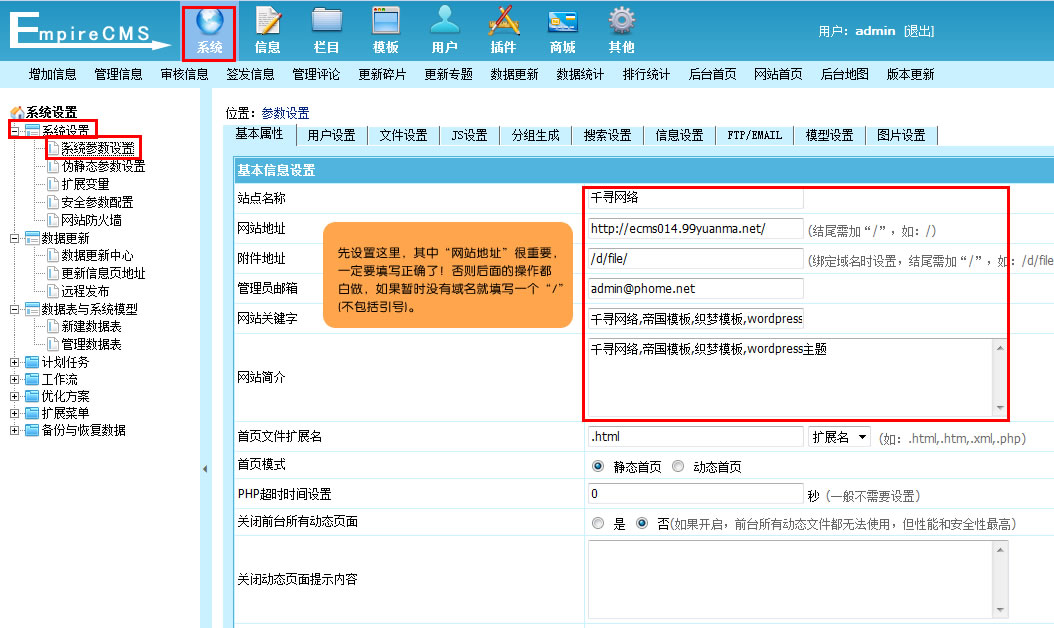Switch to the FTP/EMAIL tab

click(x=754, y=134)
